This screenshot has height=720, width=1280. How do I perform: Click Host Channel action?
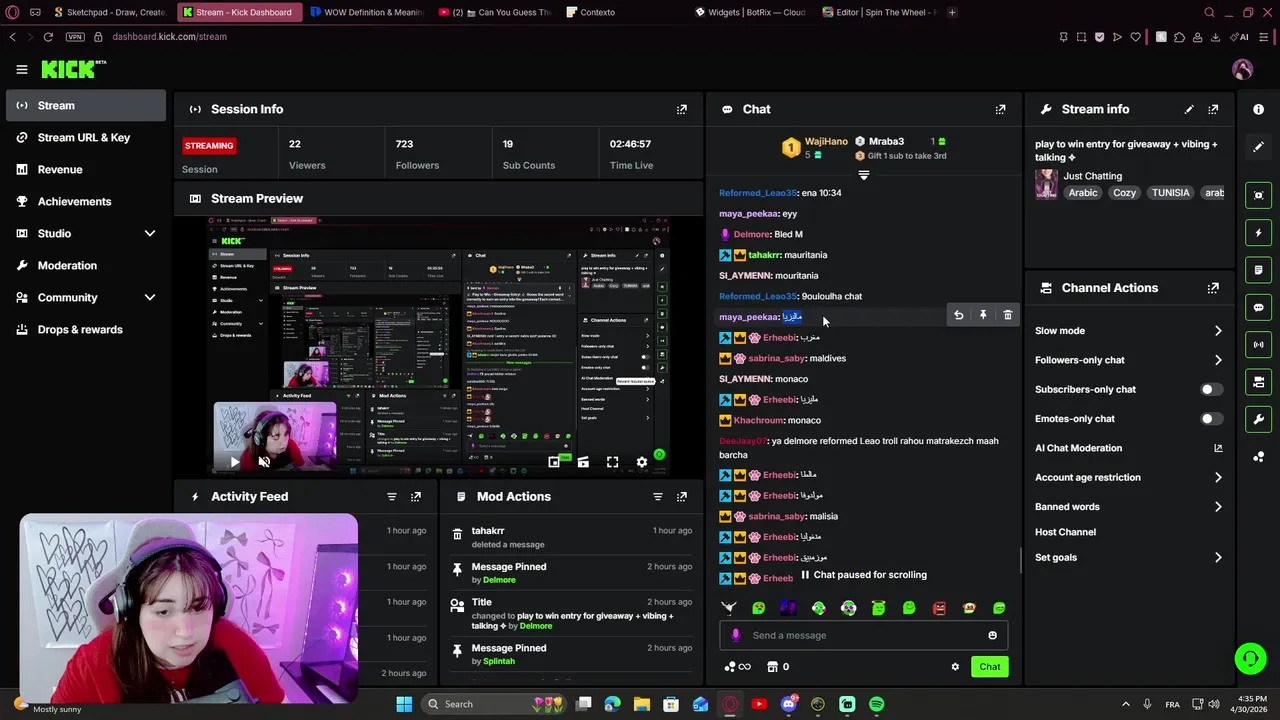(x=1065, y=532)
